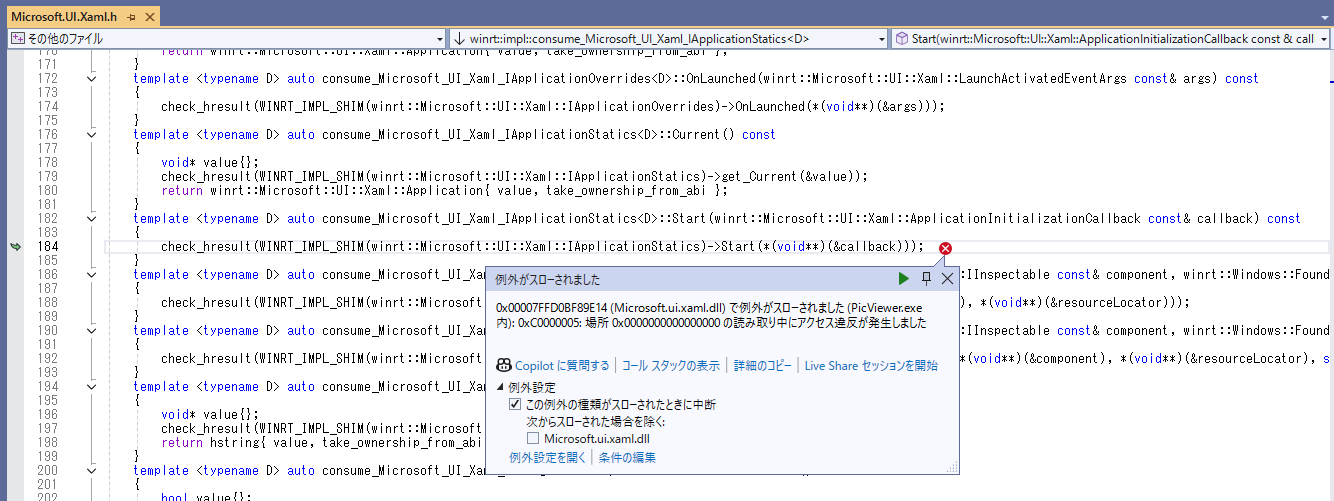Click Live Share セッションを開始 link
This screenshot has width=1334, height=501.
tap(871, 366)
